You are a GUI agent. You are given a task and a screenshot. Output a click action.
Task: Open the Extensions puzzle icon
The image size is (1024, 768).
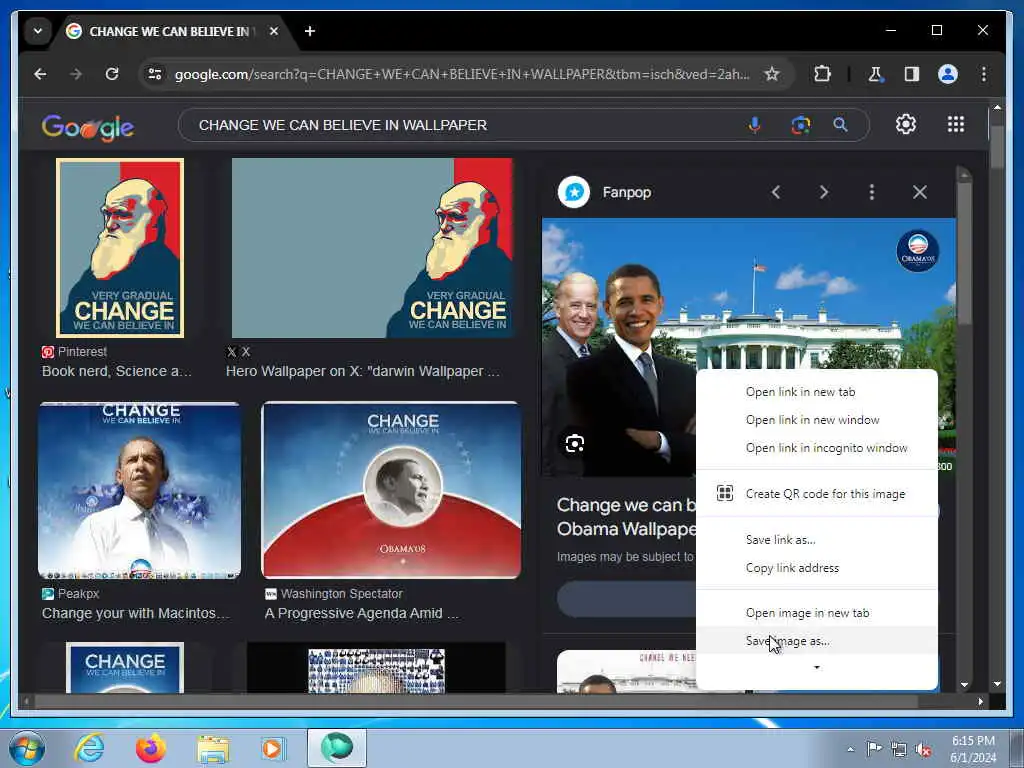pos(822,74)
